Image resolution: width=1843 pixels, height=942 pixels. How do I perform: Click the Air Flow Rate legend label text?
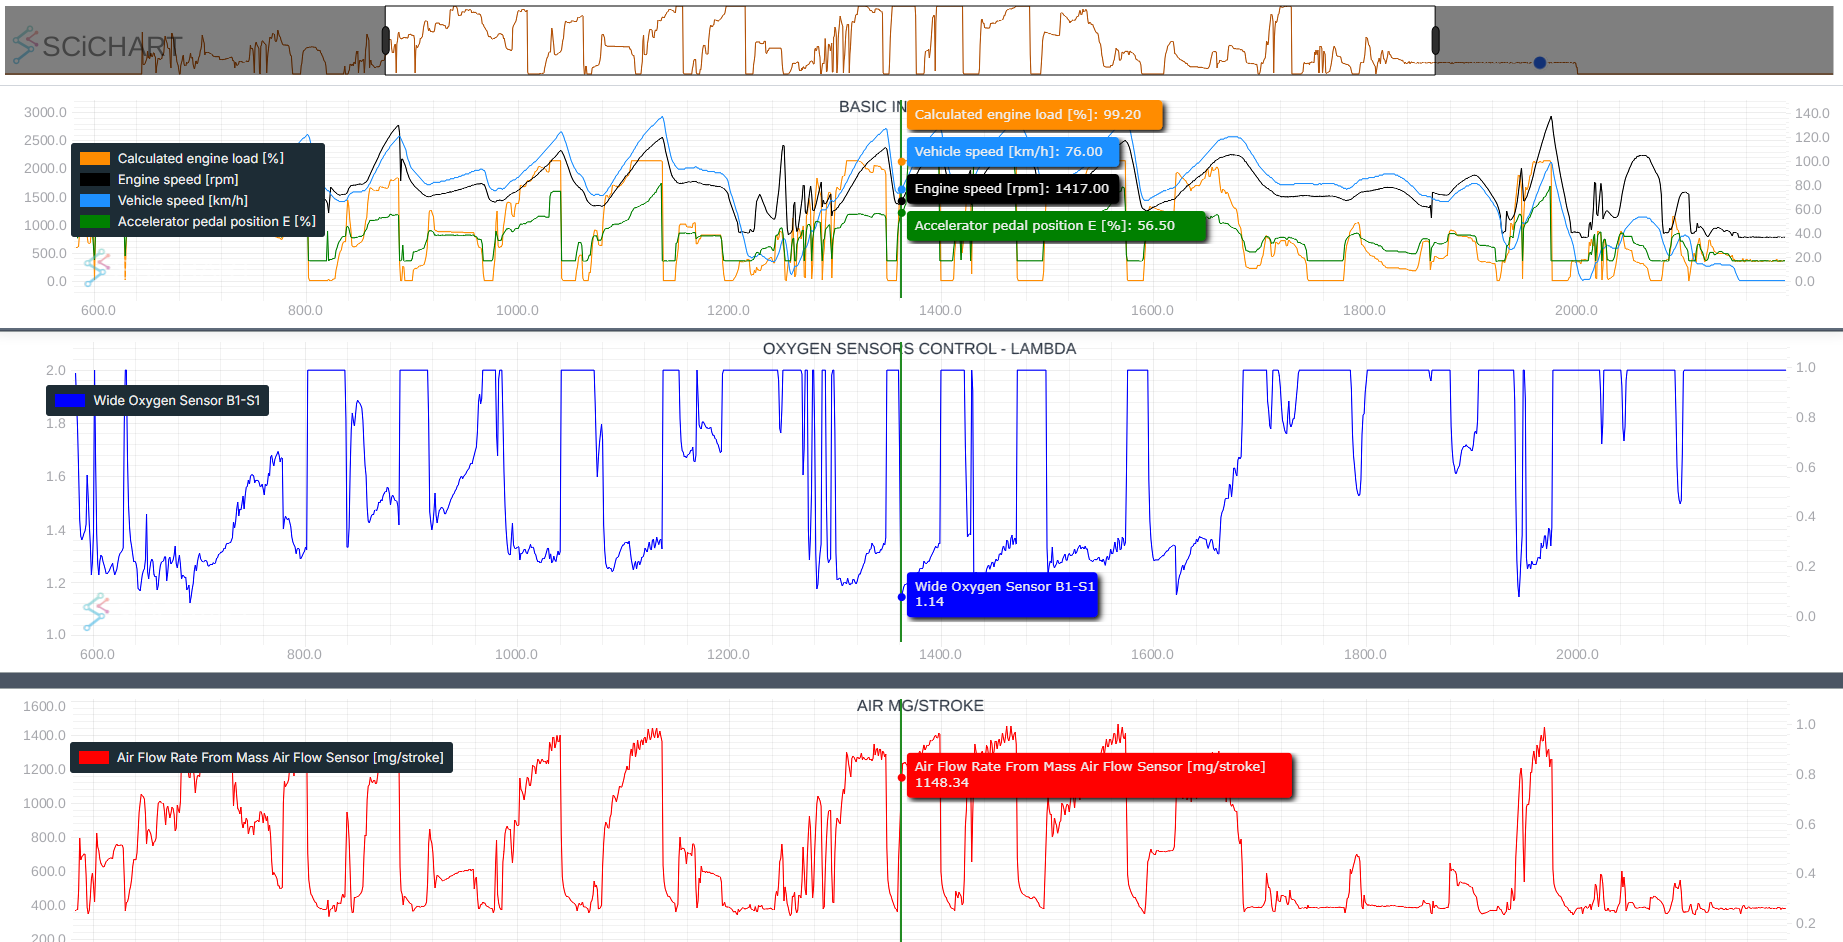[280, 758]
